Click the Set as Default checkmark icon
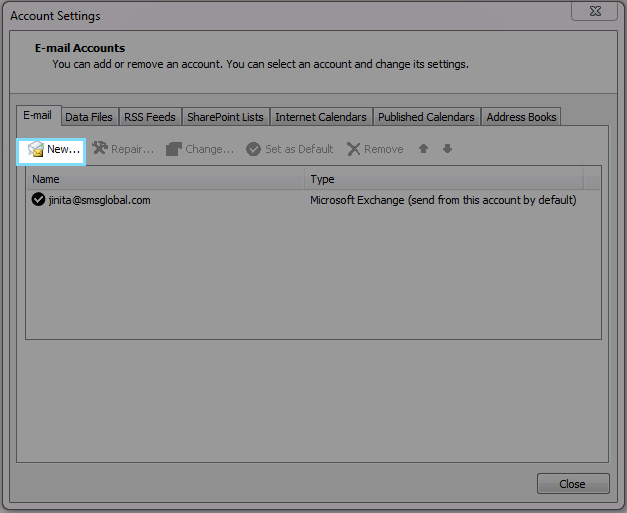Screen dimensions: 627x513 click(254, 149)
